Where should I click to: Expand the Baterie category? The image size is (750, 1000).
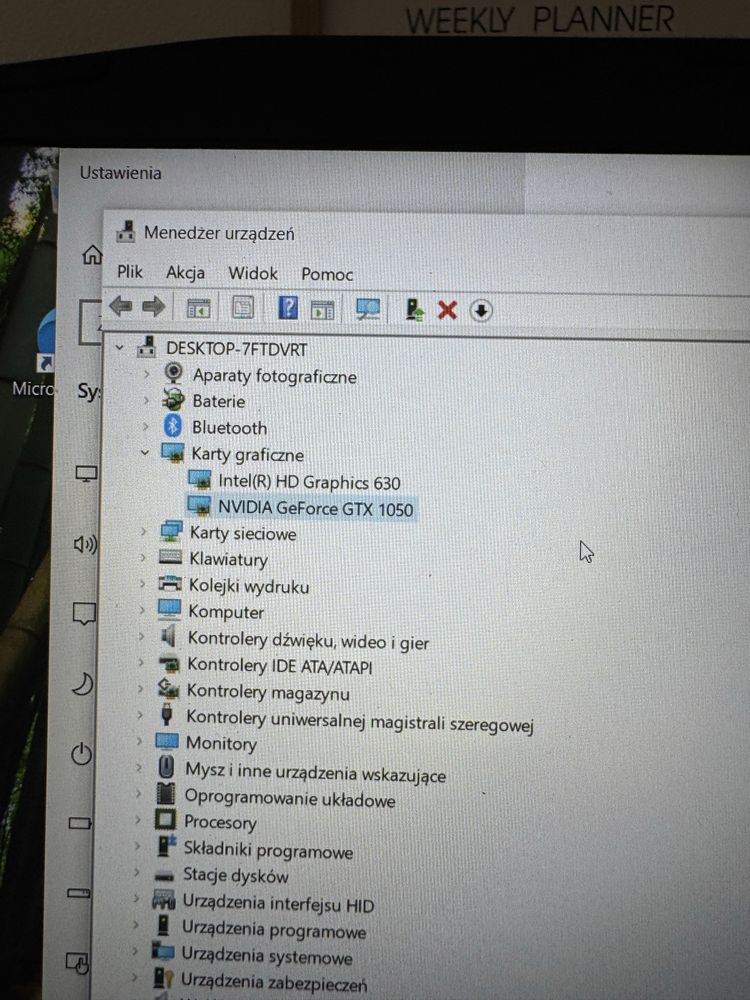146,400
